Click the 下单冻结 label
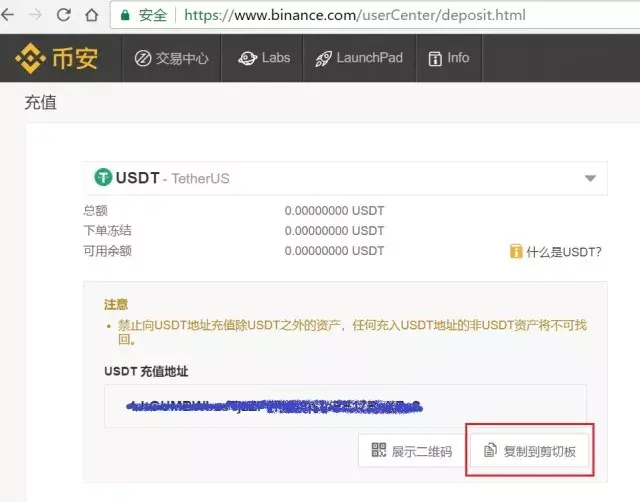This screenshot has width=640, height=502. 108,231
